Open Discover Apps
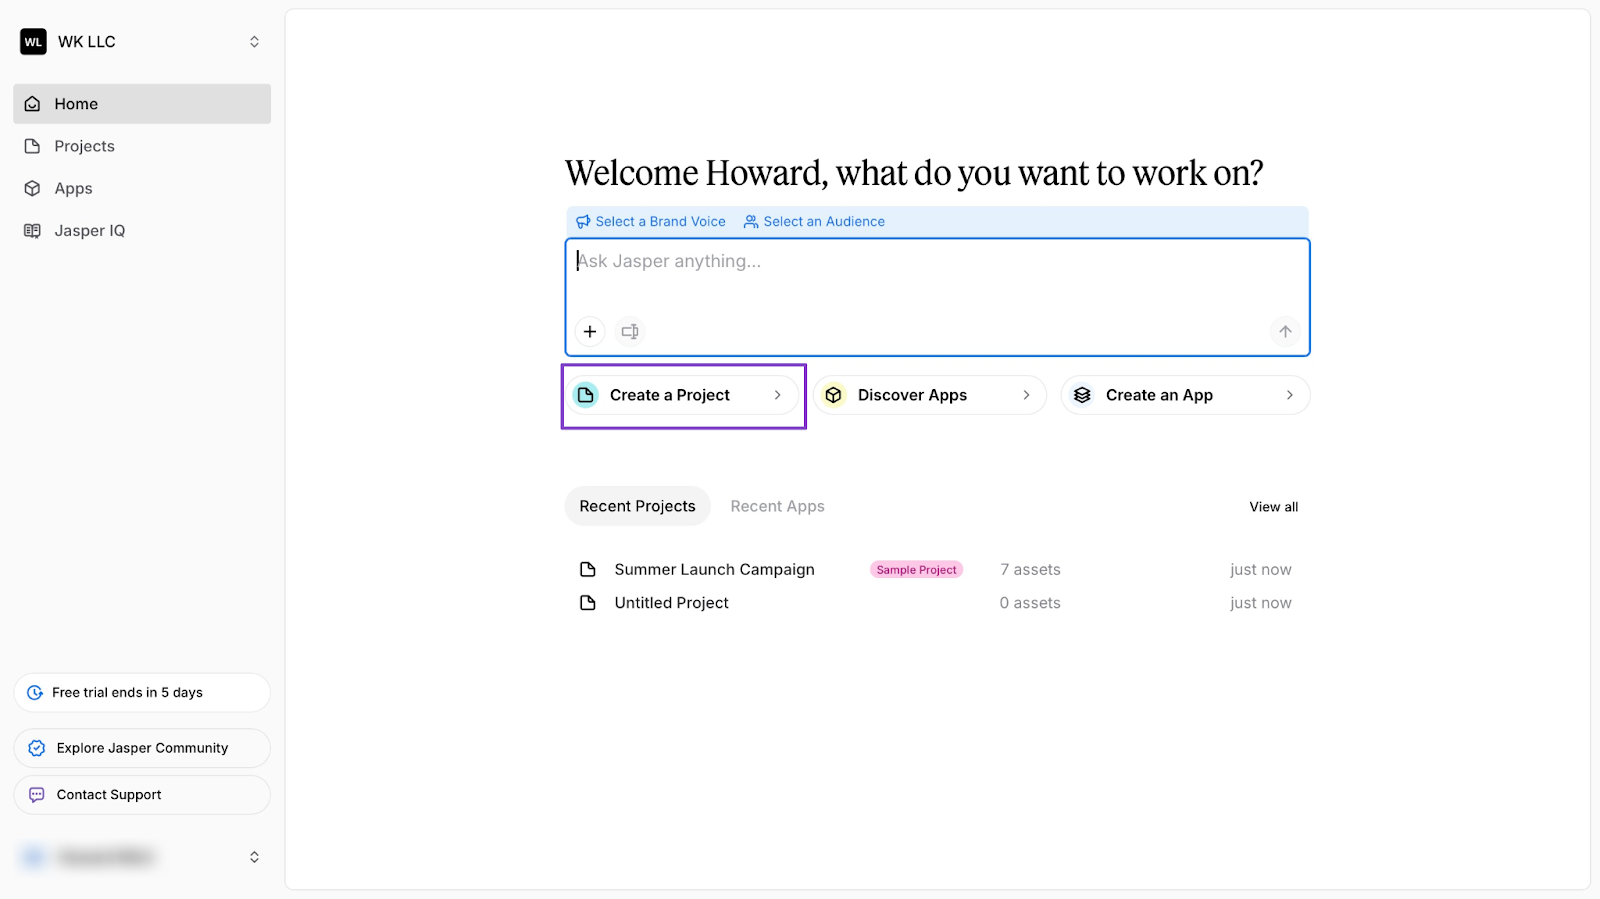 pos(930,396)
